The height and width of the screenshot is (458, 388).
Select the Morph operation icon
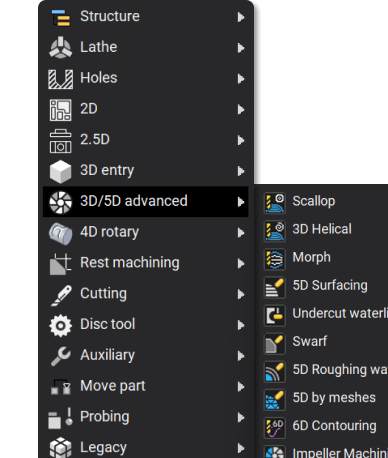pyautogui.click(x=275, y=259)
